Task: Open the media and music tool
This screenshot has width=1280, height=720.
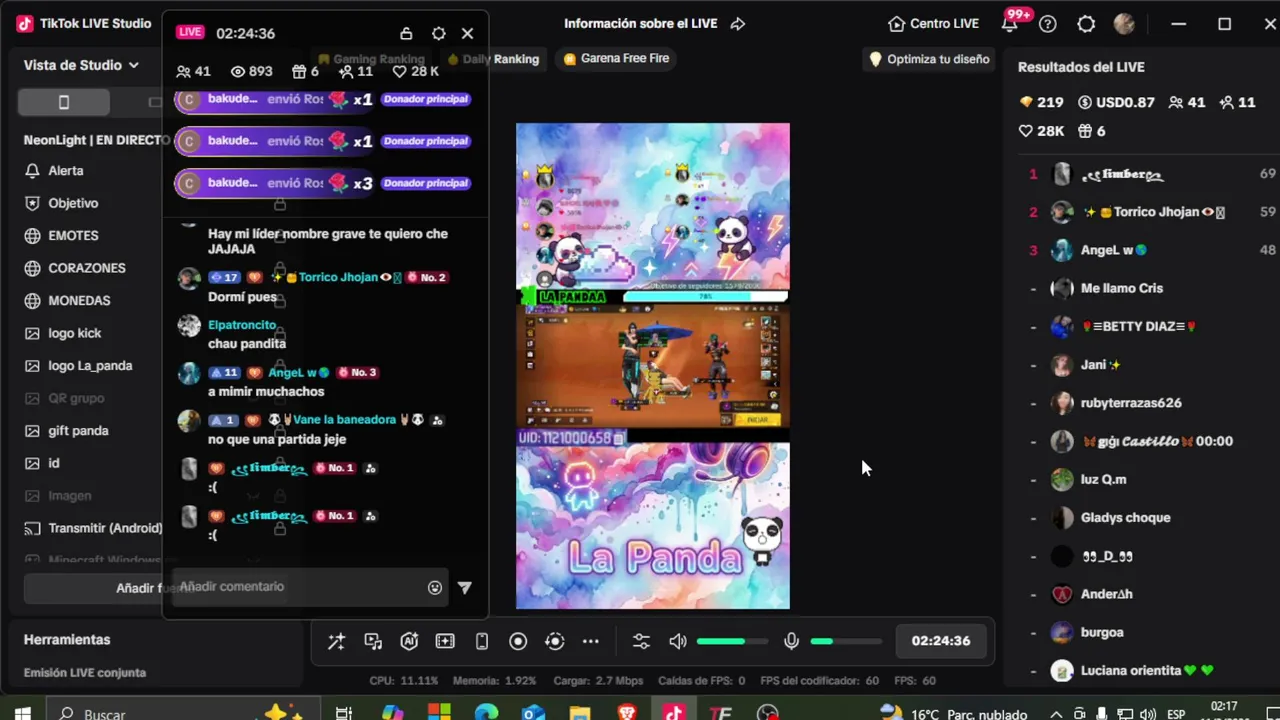Action: [373, 642]
